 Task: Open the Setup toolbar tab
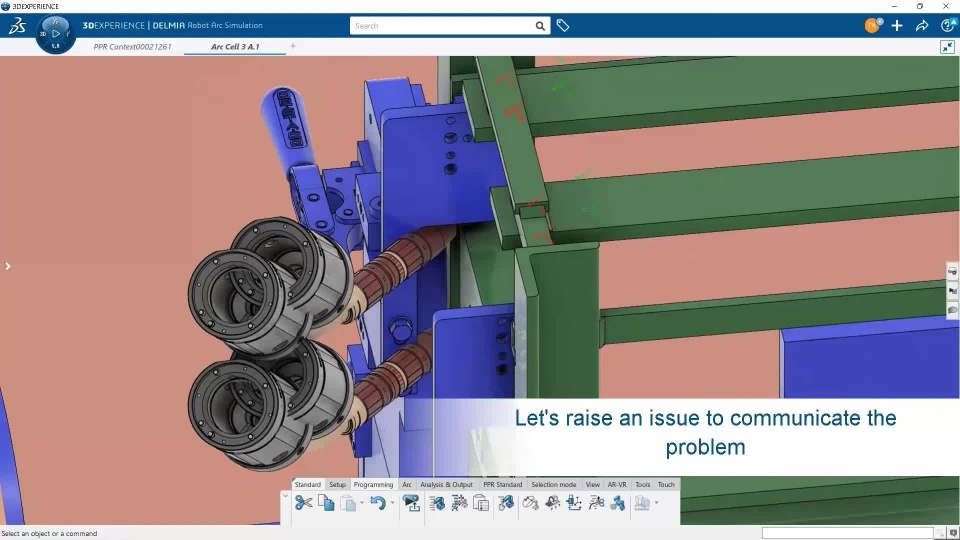[x=337, y=484]
